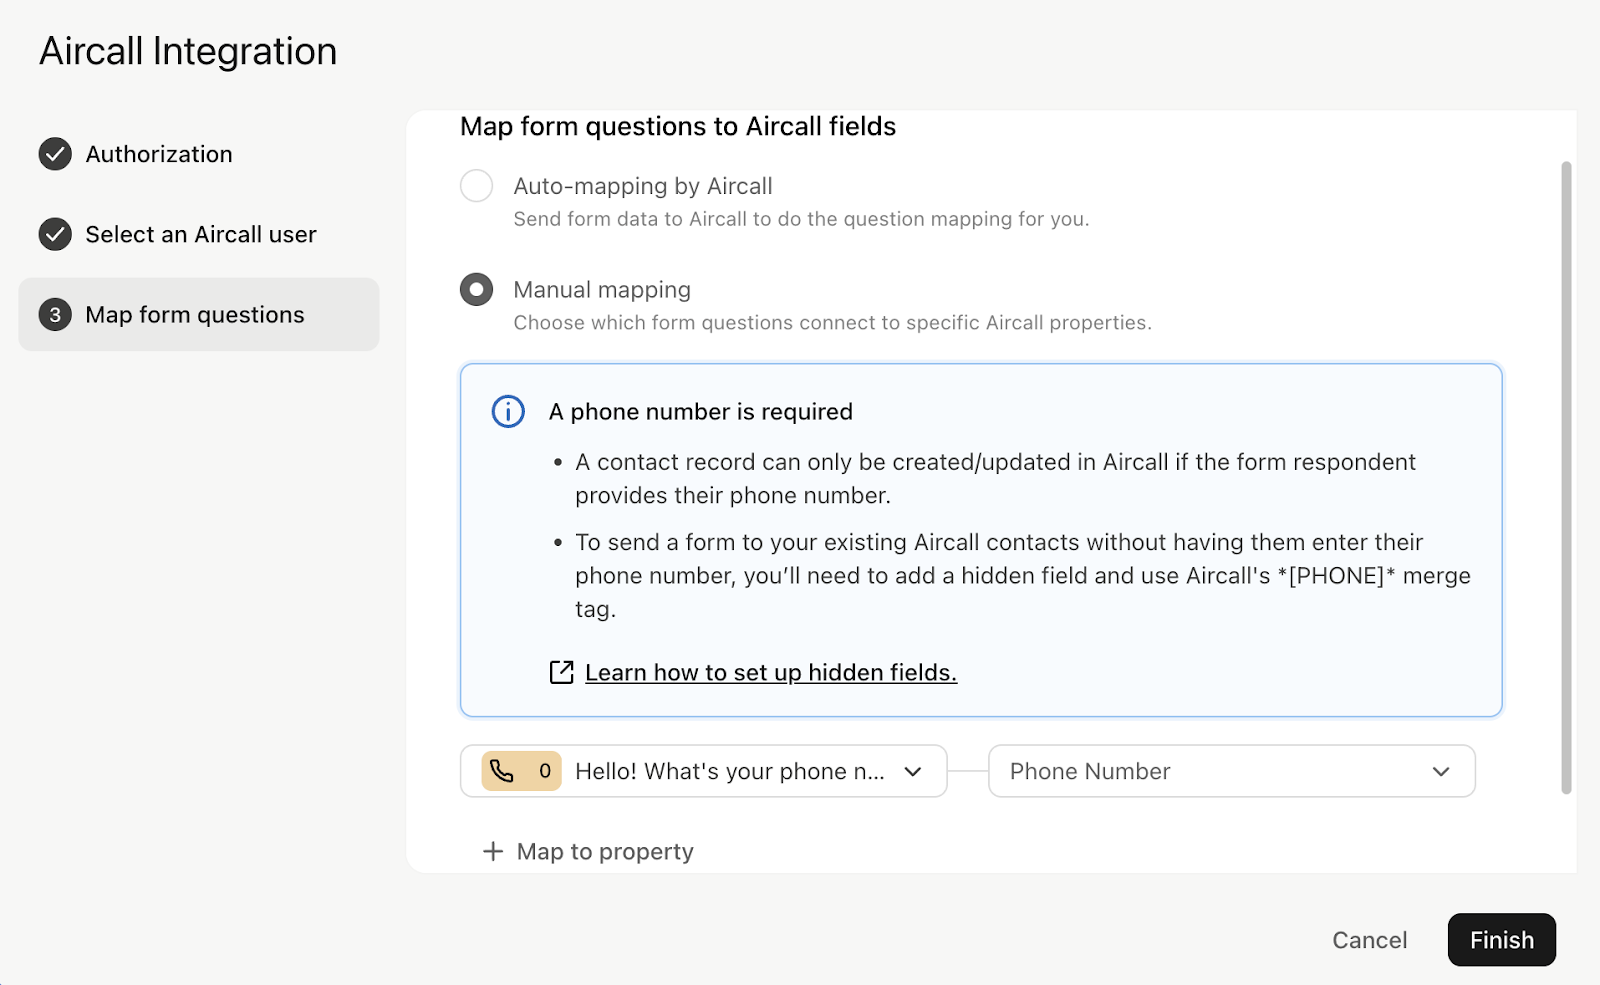
Task: Open the Phone Number Aircall property dropdown
Action: point(1231,771)
